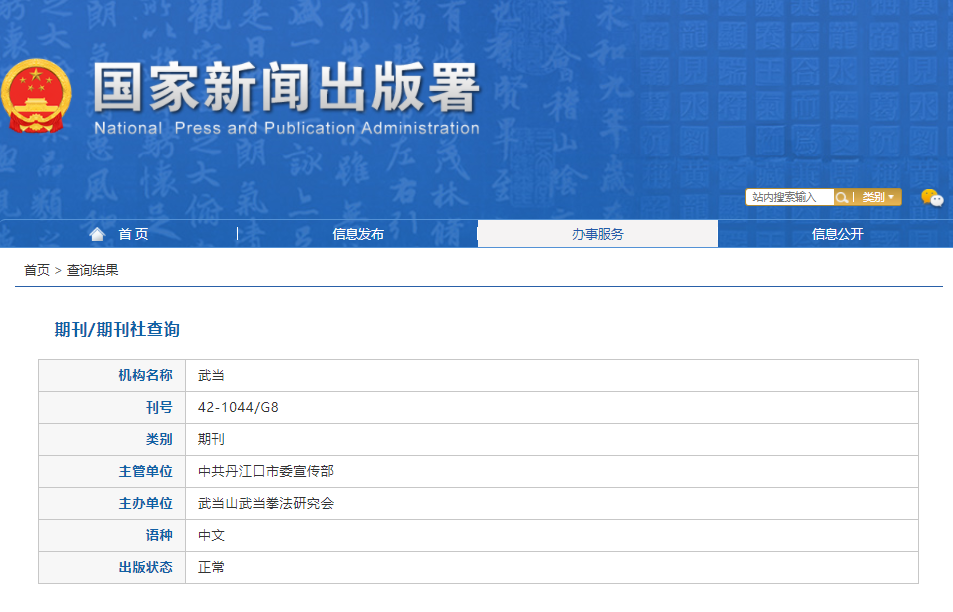The image size is (953, 612).
Task: Click the 期刊/期刊社查询 heading
Action: coord(117,329)
